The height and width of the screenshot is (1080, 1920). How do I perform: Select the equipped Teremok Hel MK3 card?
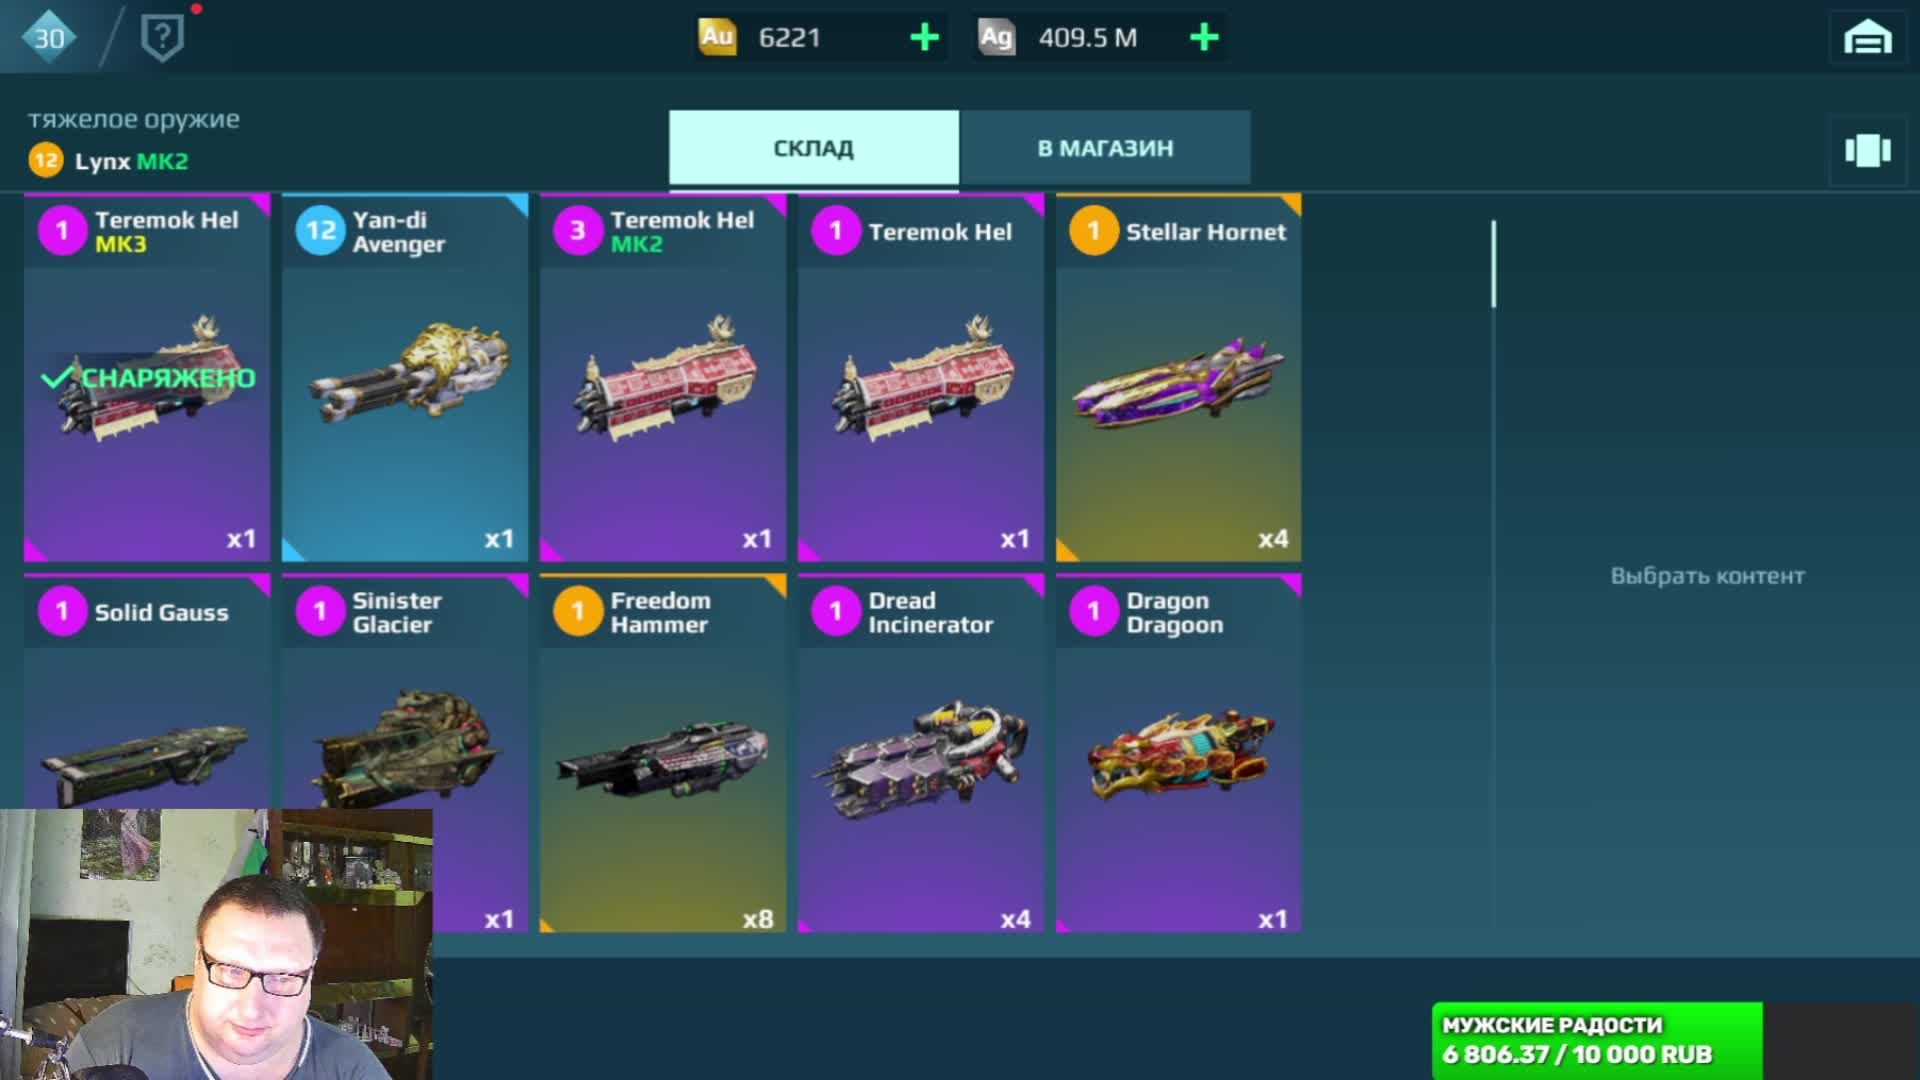147,377
